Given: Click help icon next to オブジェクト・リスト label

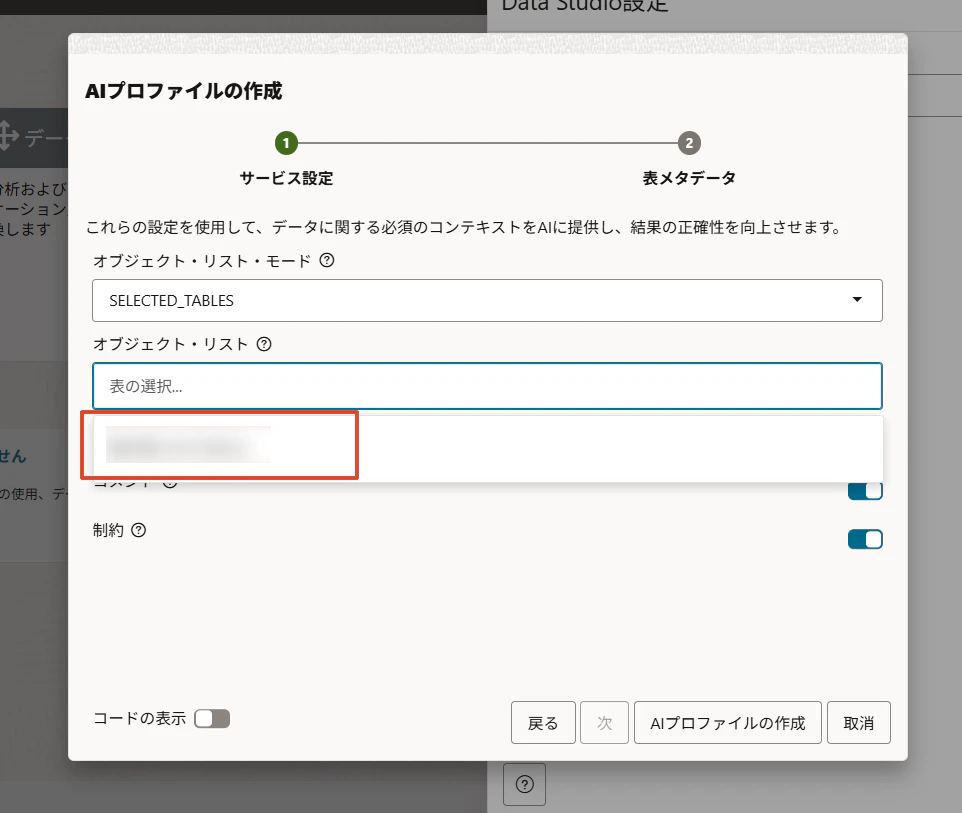Looking at the screenshot, I should pyautogui.click(x=264, y=344).
